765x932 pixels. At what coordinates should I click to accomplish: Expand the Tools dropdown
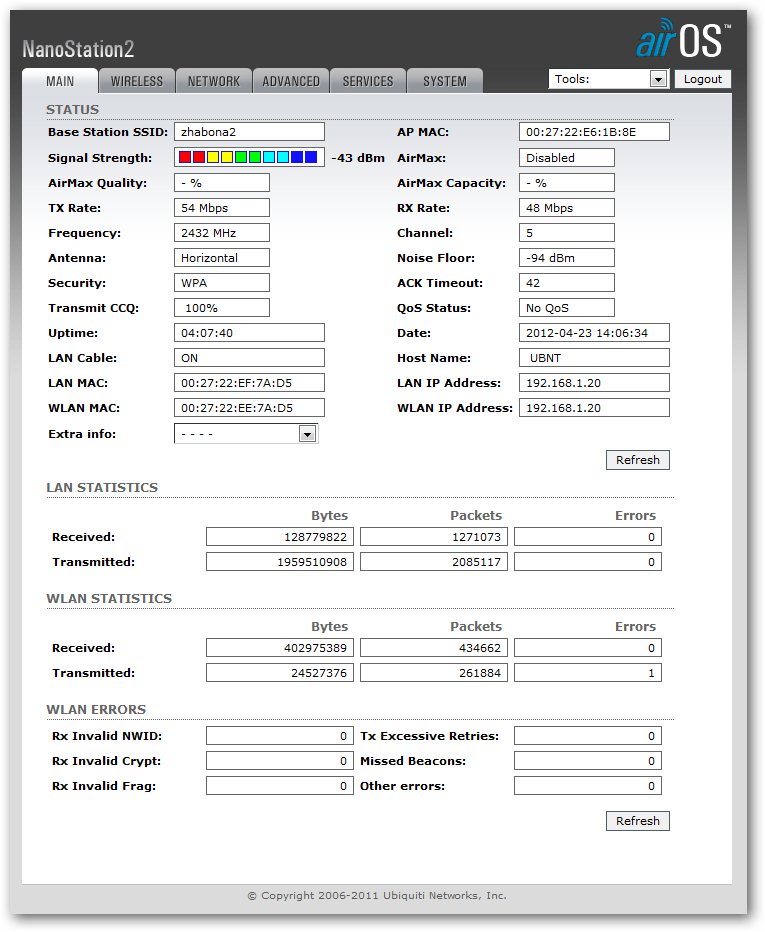[608, 79]
